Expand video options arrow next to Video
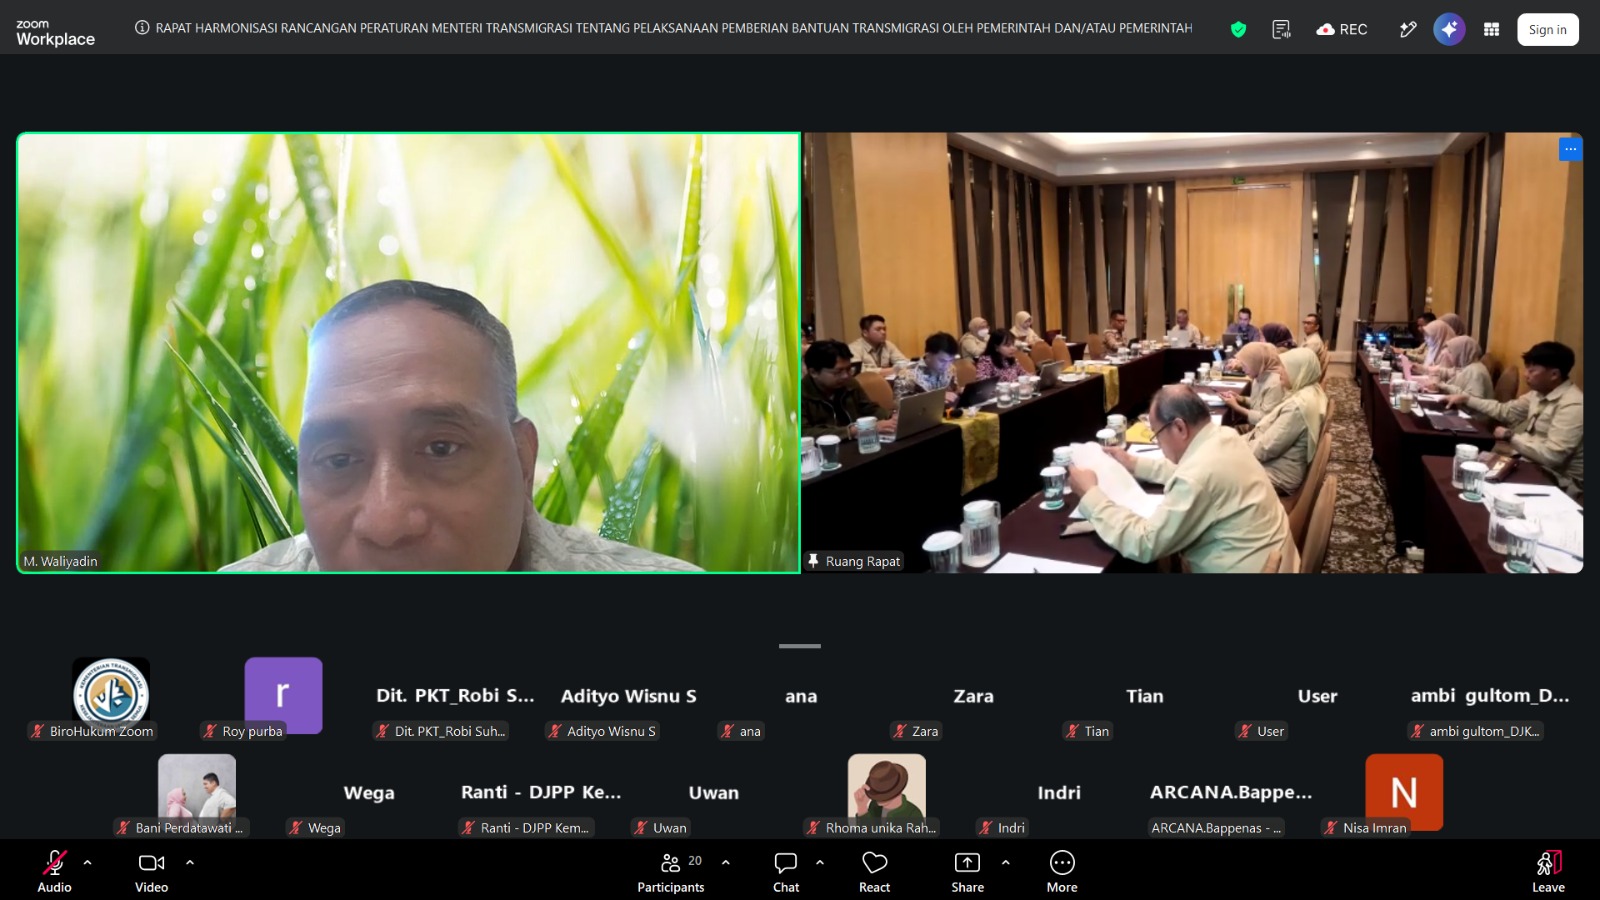This screenshot has width=1600, height=900. (190, 862)
